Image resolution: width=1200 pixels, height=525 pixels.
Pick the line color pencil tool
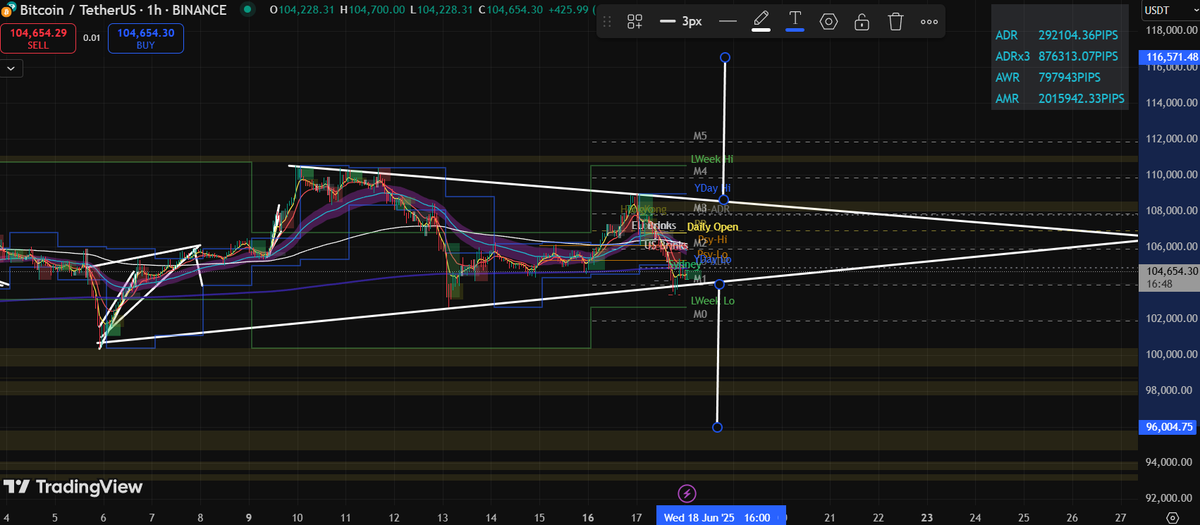[761, 21]
